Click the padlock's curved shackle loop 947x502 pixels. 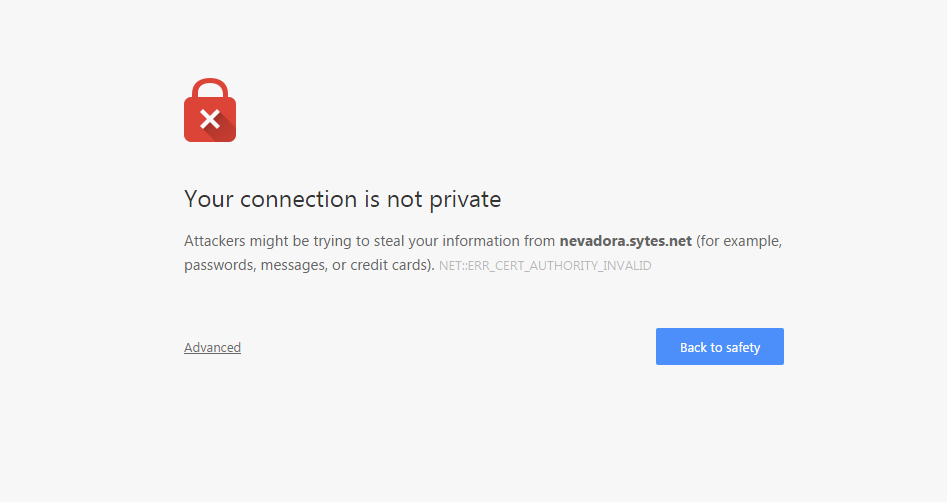coord(210,88)
